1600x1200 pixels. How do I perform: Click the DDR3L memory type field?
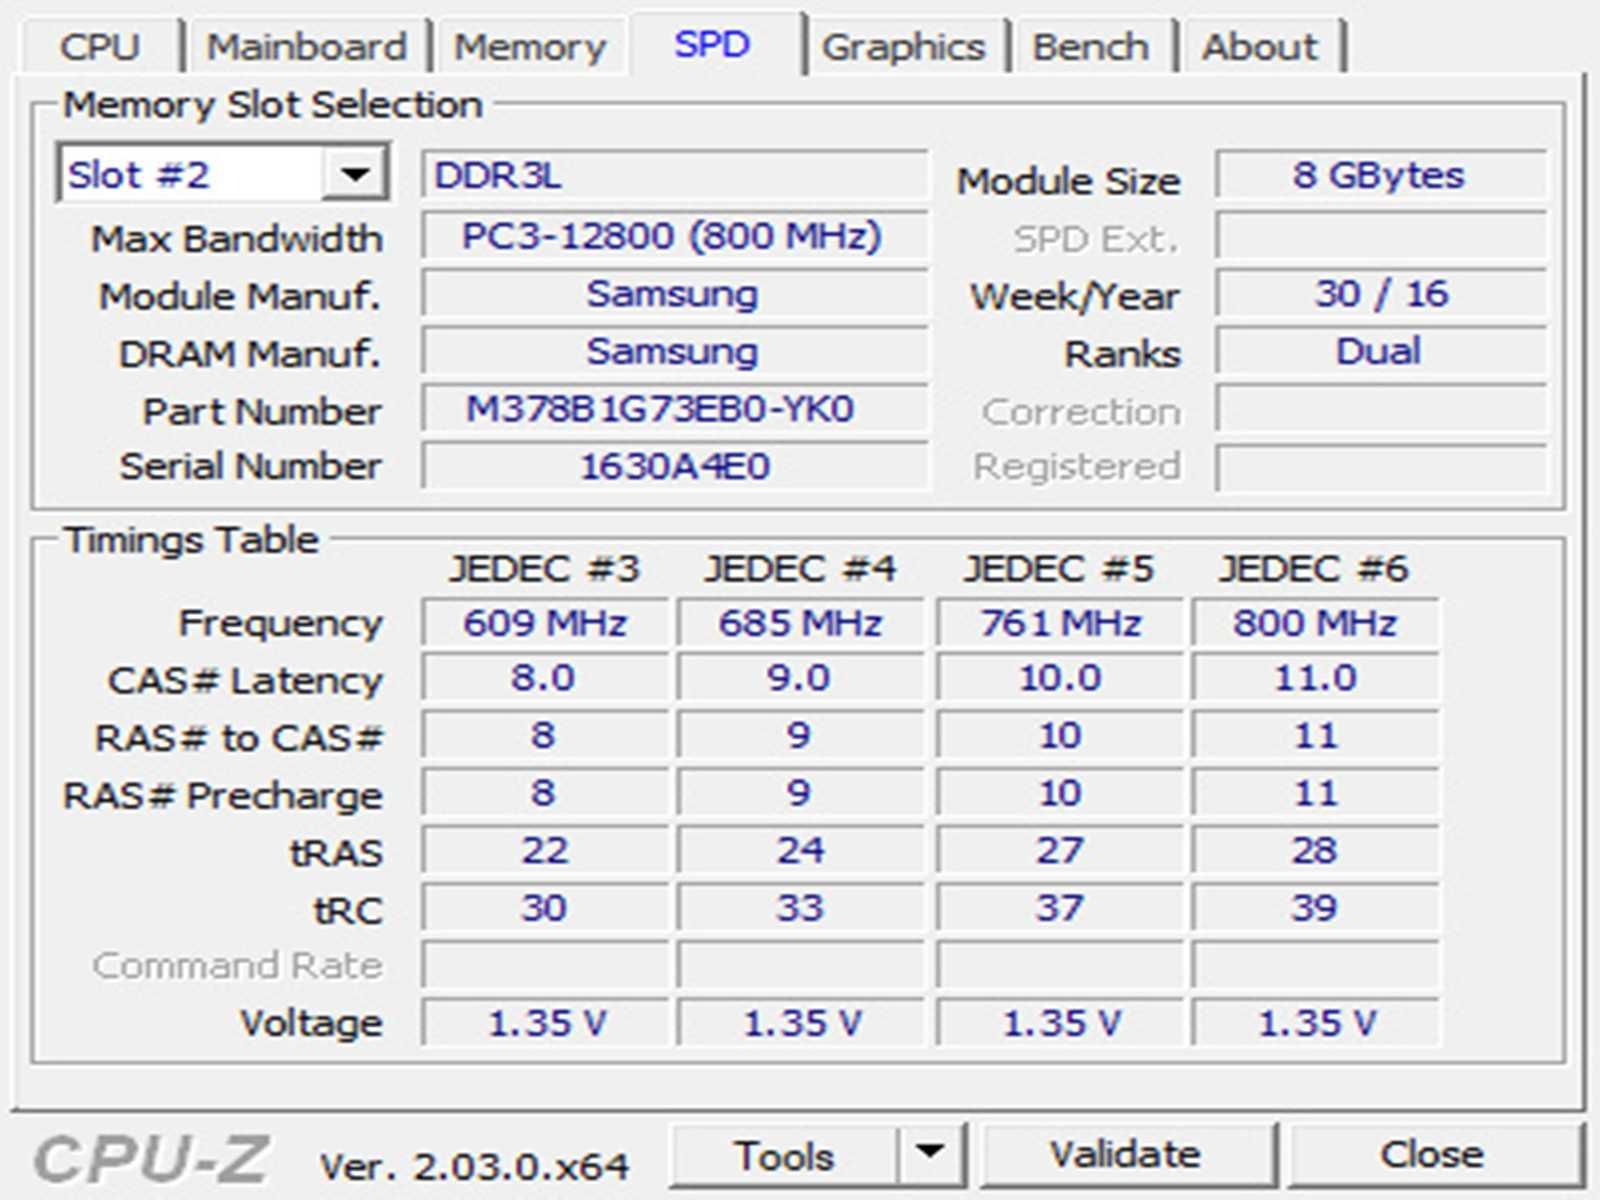[674, 176]
